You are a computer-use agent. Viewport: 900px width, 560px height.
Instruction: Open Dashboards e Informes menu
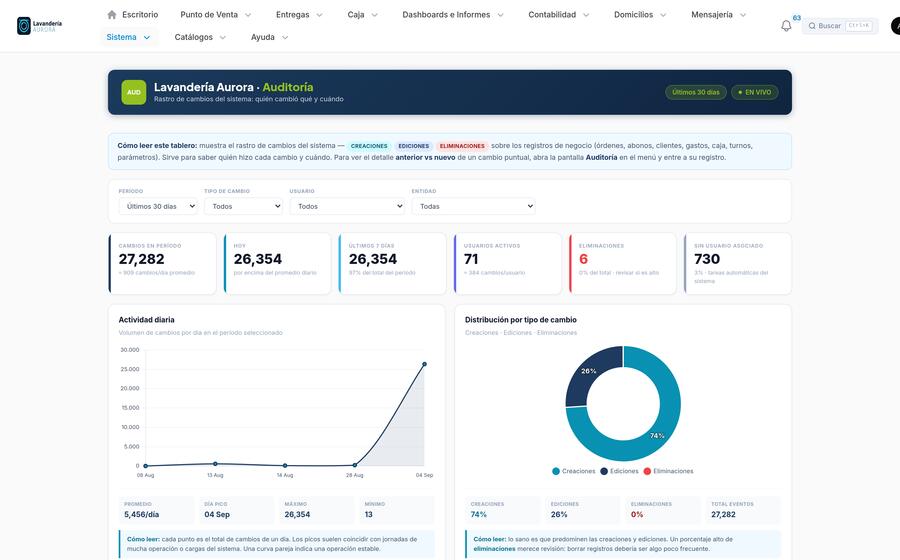(x=453, y=14)
